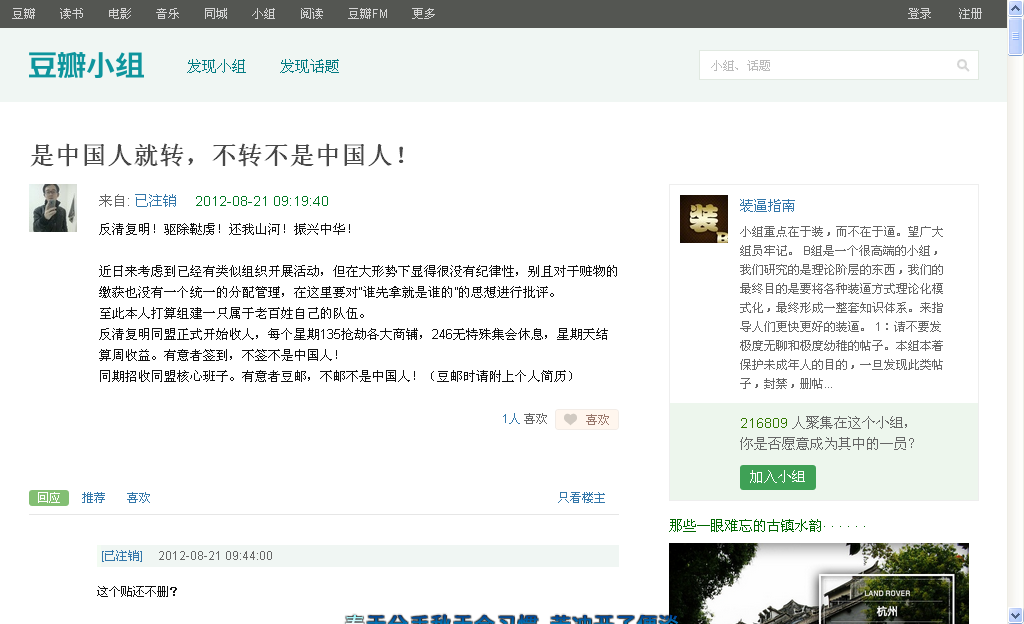
Task: Toggle like on the post via 喜欢
Action: click(587, 419)
